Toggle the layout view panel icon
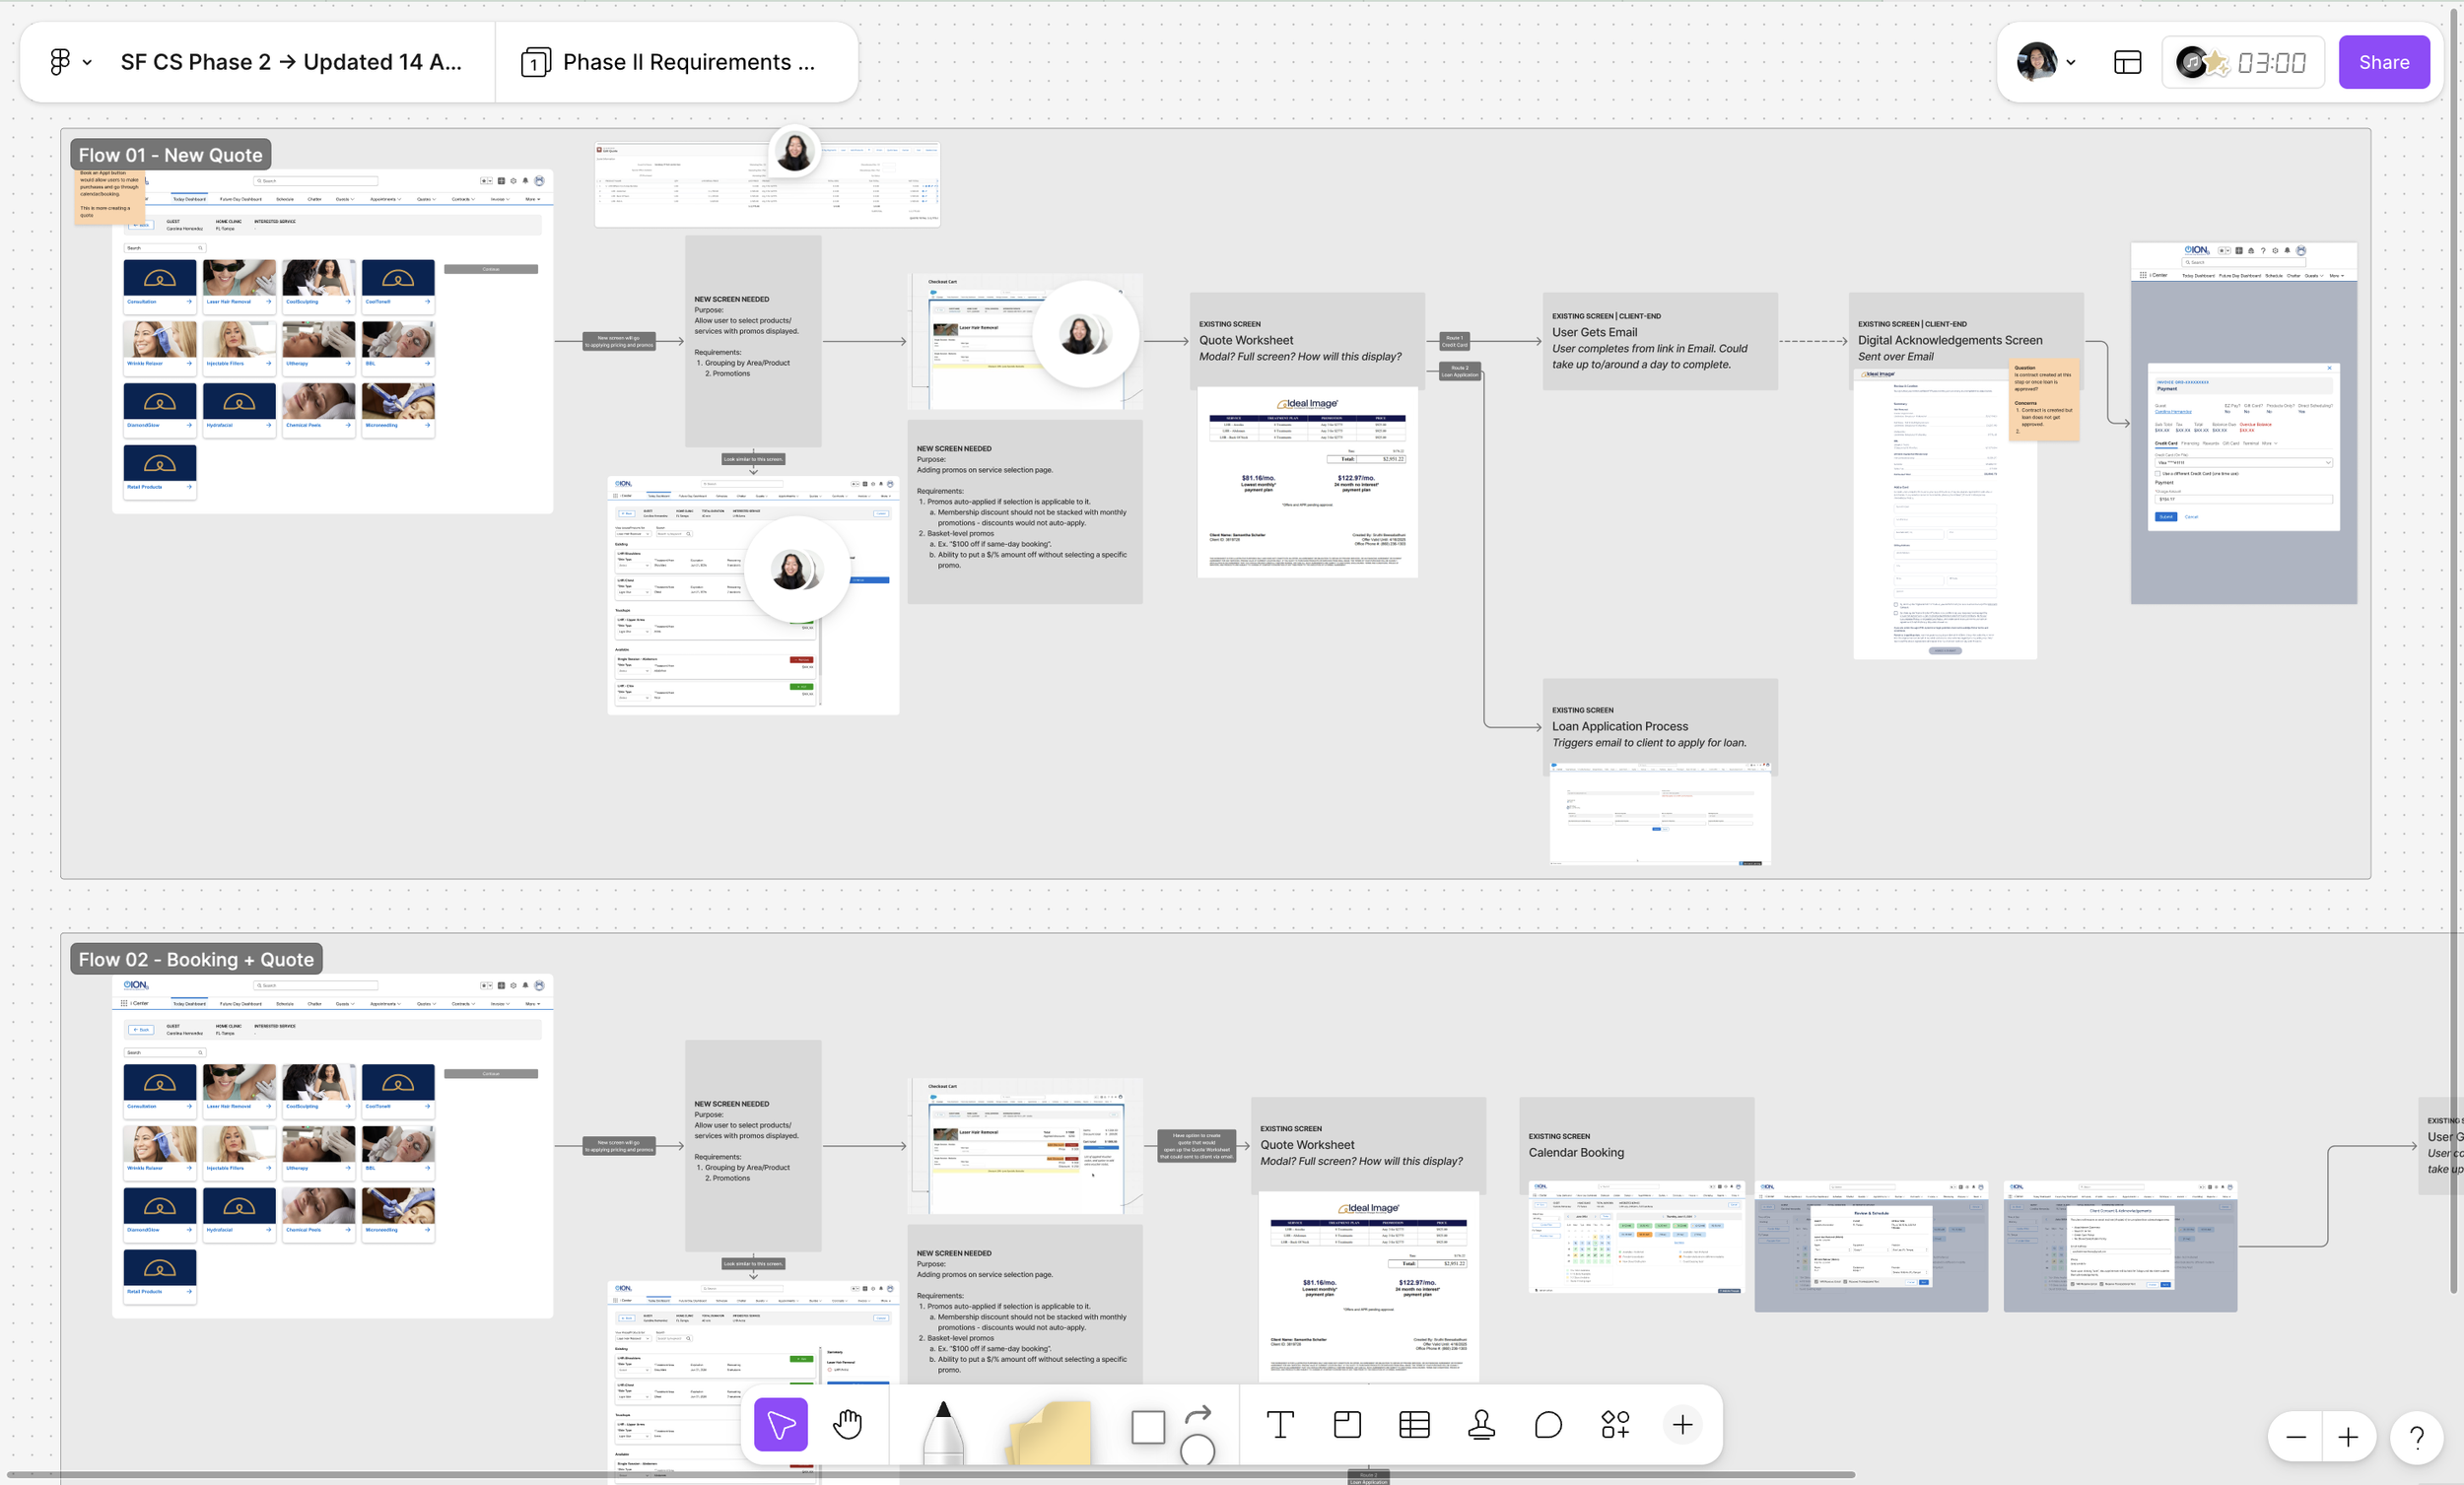Screen dimensions: 2464x1485 point(2127,62)
